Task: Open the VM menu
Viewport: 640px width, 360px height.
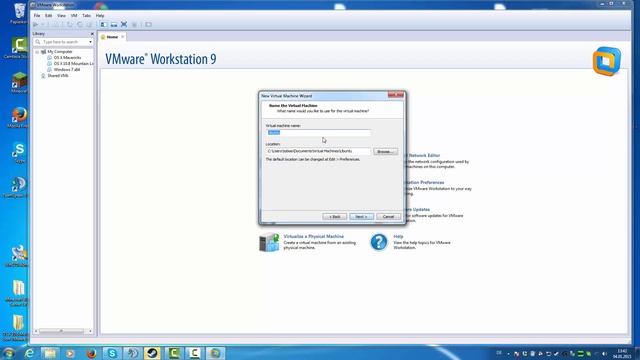Action: 74,16
